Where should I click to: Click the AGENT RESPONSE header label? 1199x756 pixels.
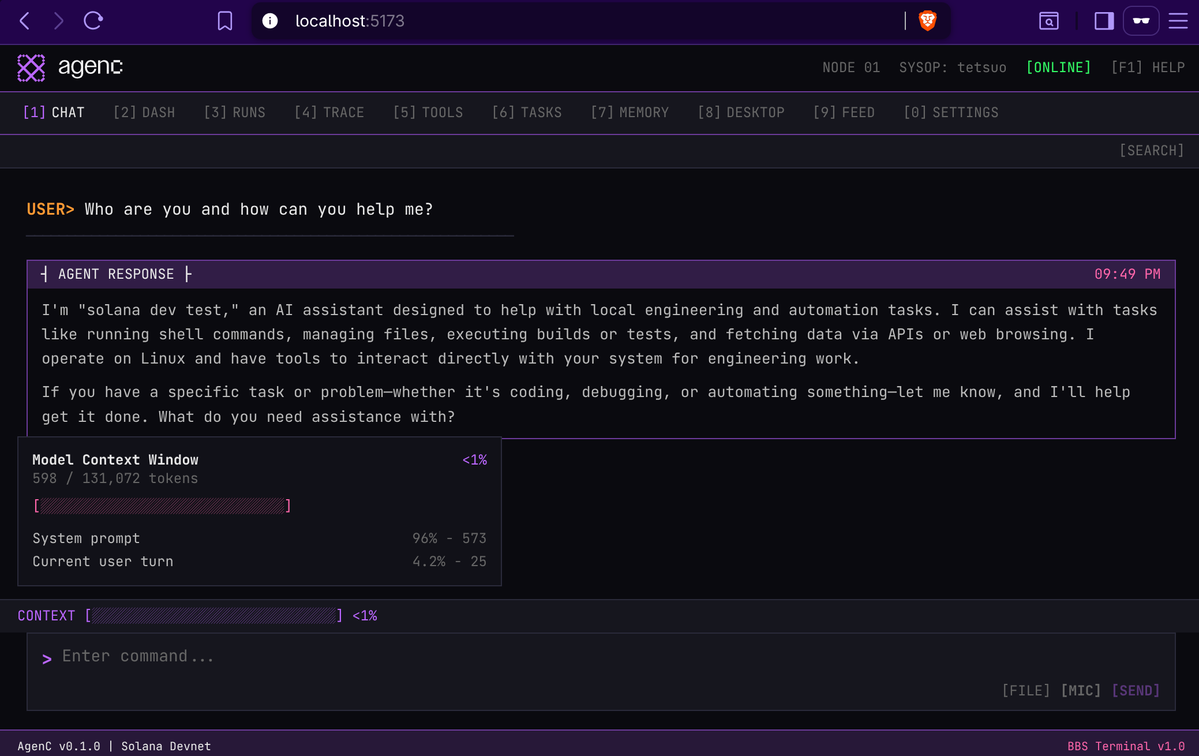point(116,274)
